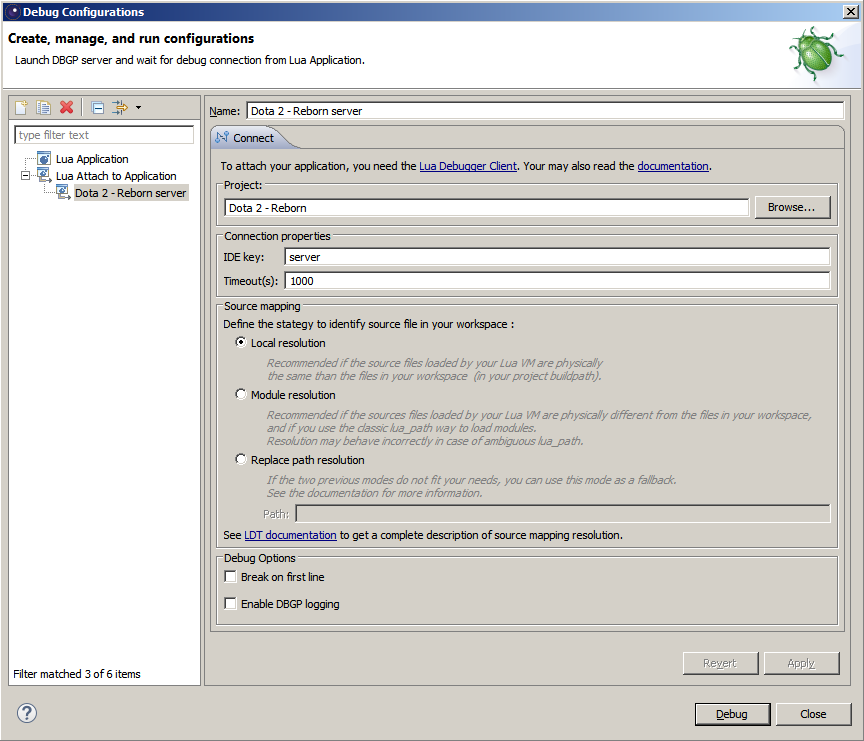The height and width of the screenshot is (741, 864).
Task: Delete selected launch configuration with red X
Action: point(67,107)
